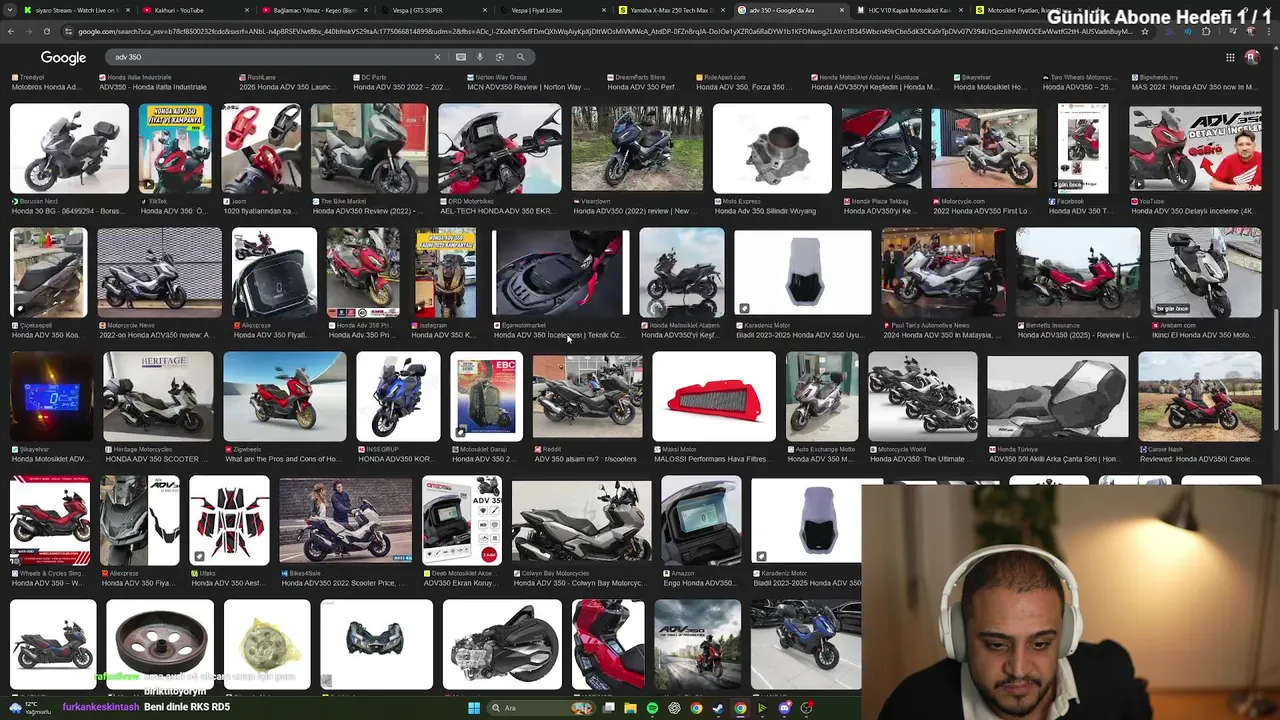Open Steam from the taskbar
The image size is (1280, 720).
[718, 708]
